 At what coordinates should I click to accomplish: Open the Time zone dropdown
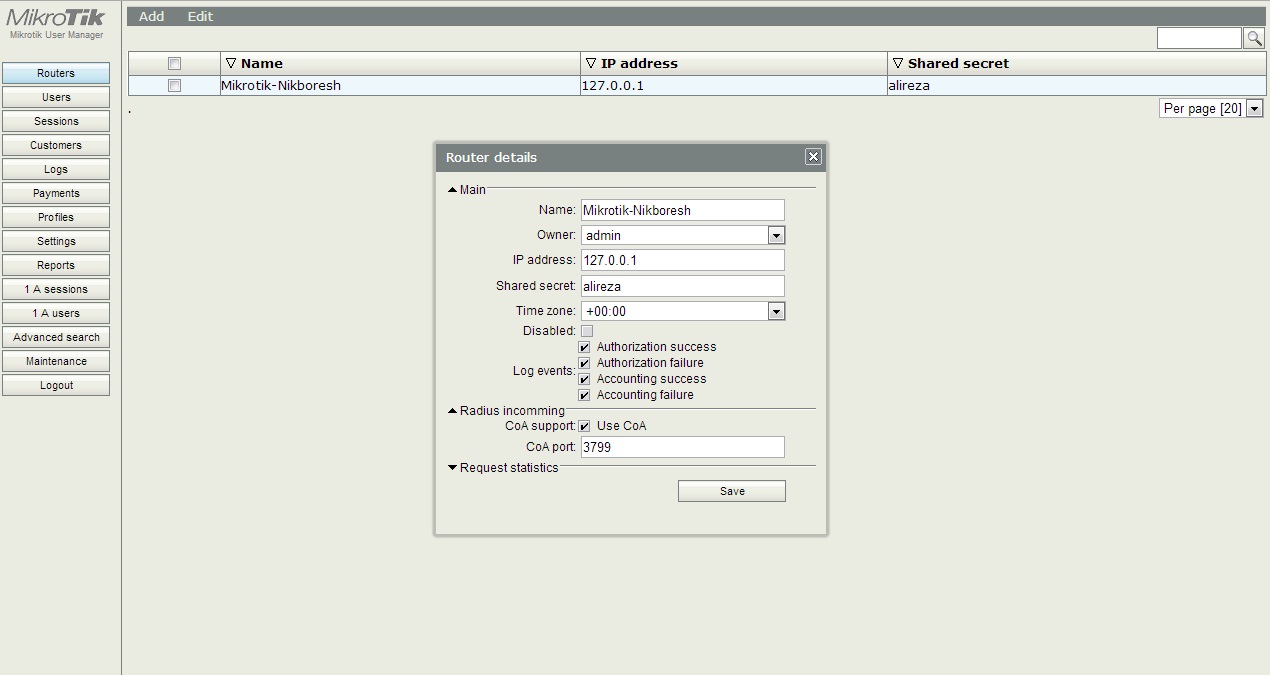776,311
